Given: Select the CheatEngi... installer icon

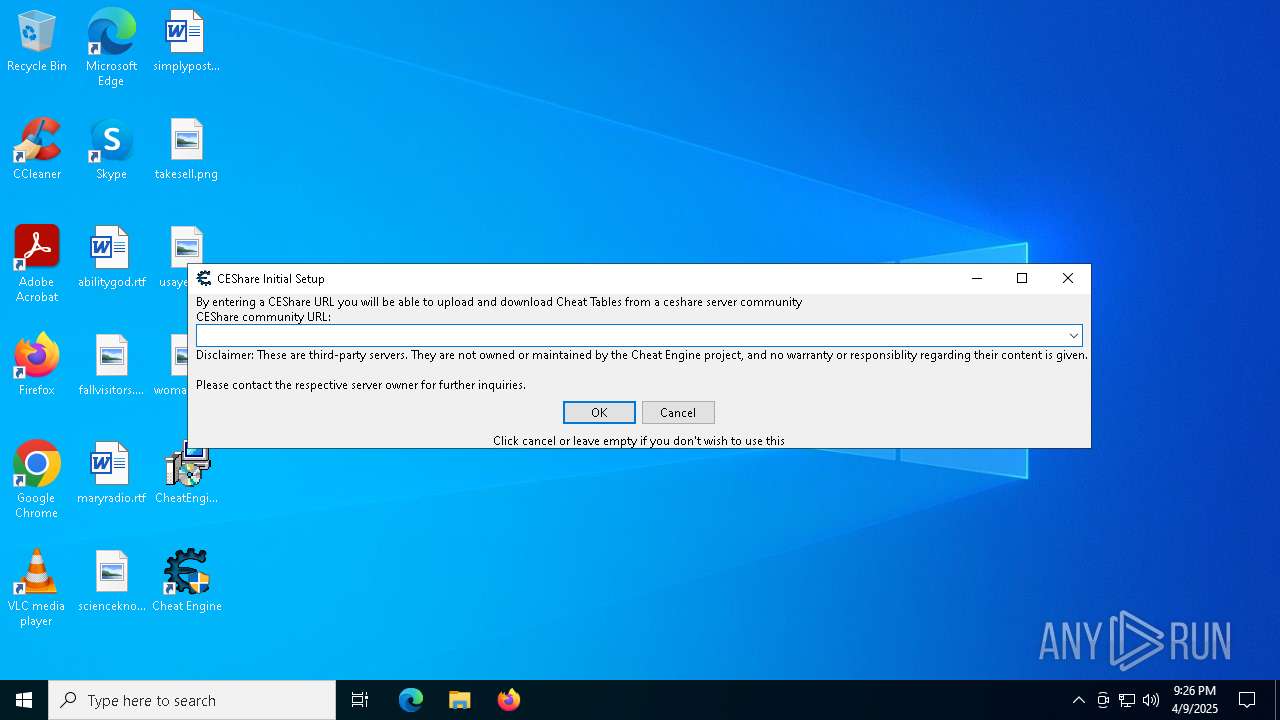Looking at the screenshot, I should pos(186,474).
